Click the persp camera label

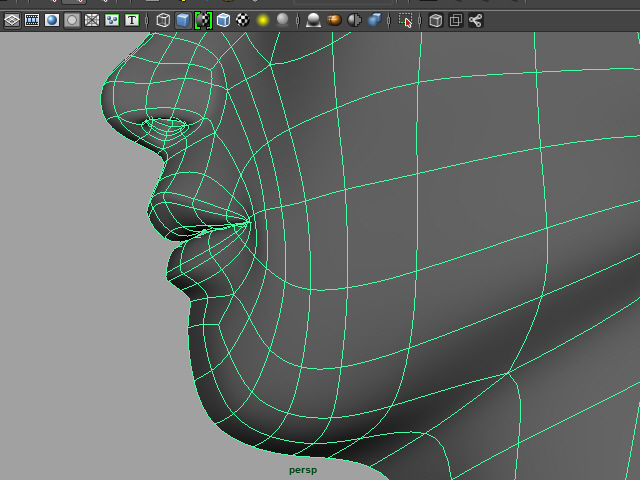pyautogui.click(x=302, y=469)
